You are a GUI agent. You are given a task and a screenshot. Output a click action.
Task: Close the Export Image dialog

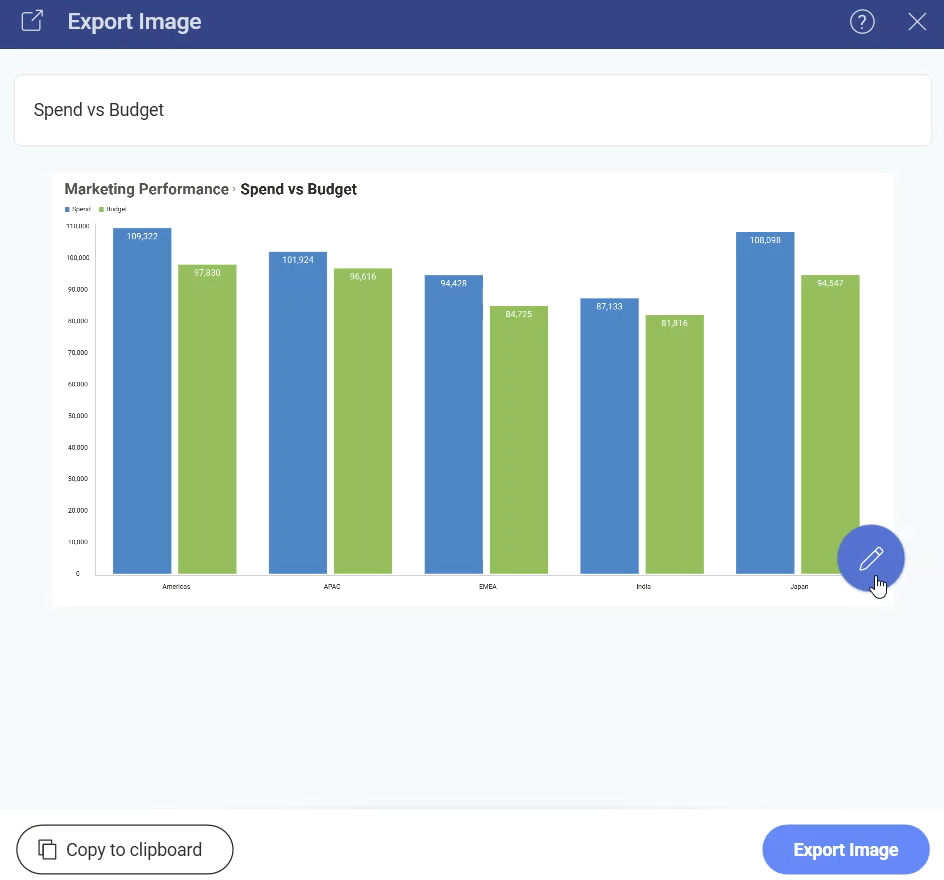point(917,22)
